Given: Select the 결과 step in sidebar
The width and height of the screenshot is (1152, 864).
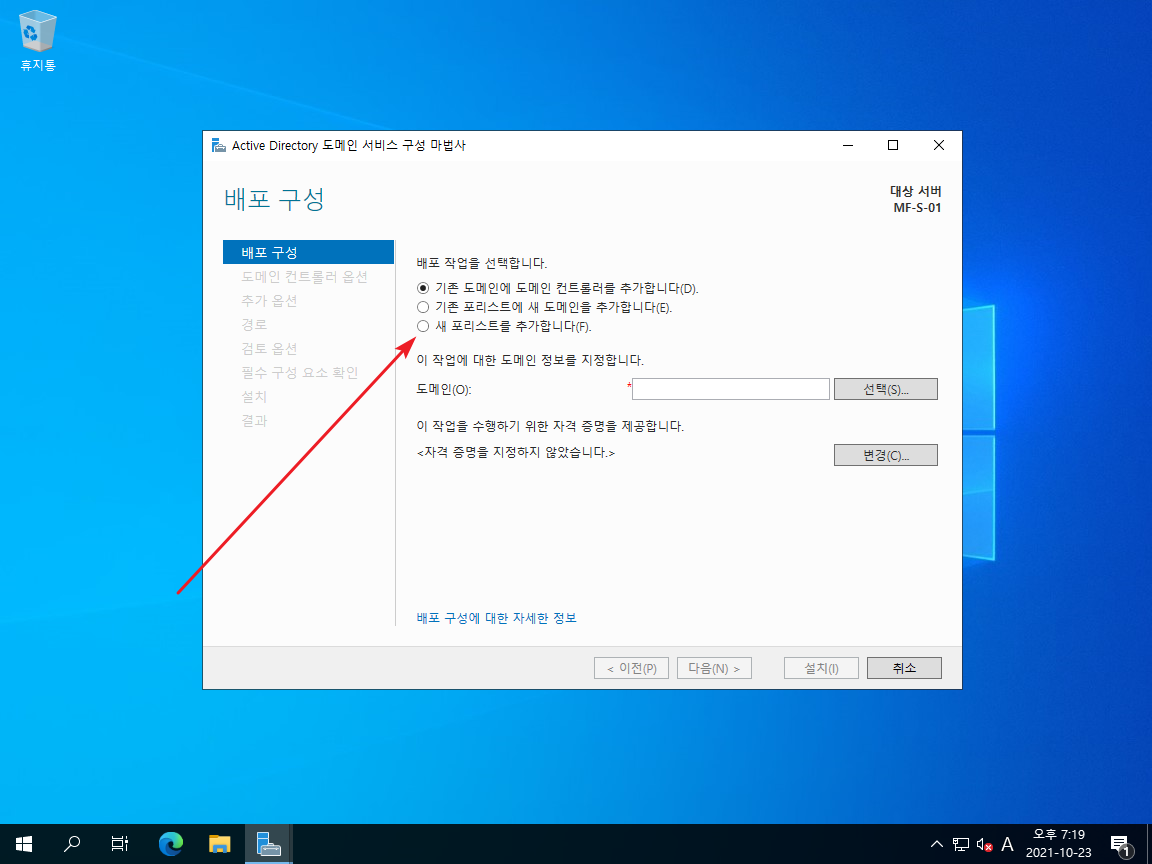Looking at the screenshot, I should [x=254, y=420].
